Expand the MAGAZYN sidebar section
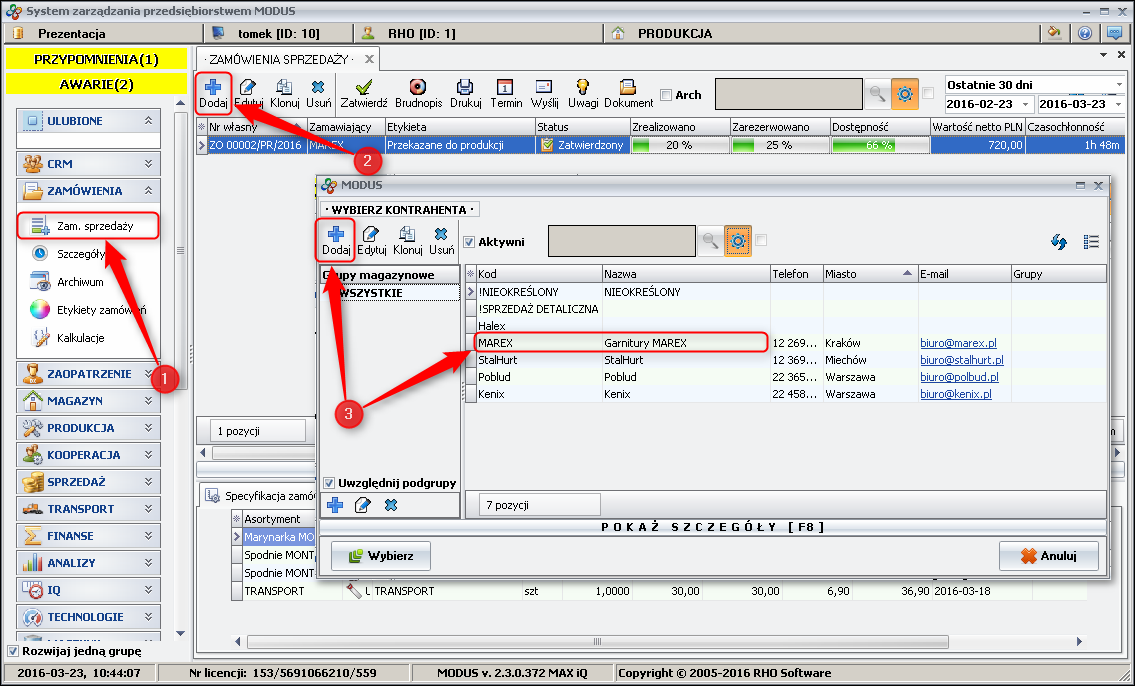 (89, 401)
